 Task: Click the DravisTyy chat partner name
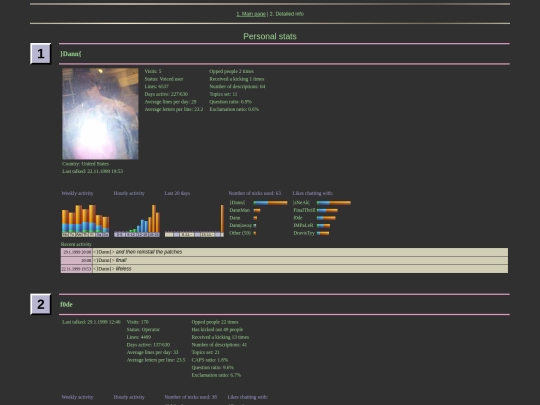coord(304,233)
